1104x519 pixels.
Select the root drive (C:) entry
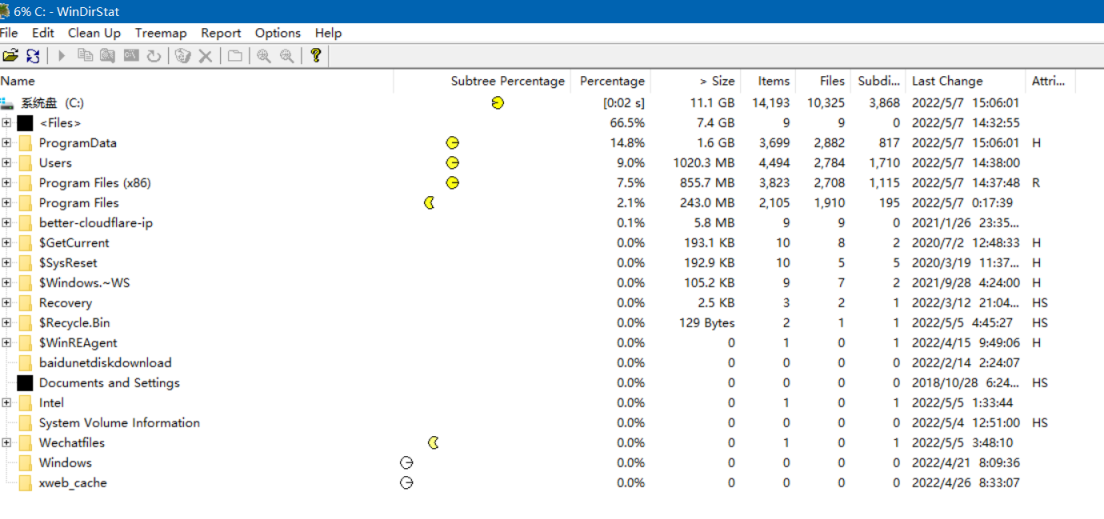[57, 103]
